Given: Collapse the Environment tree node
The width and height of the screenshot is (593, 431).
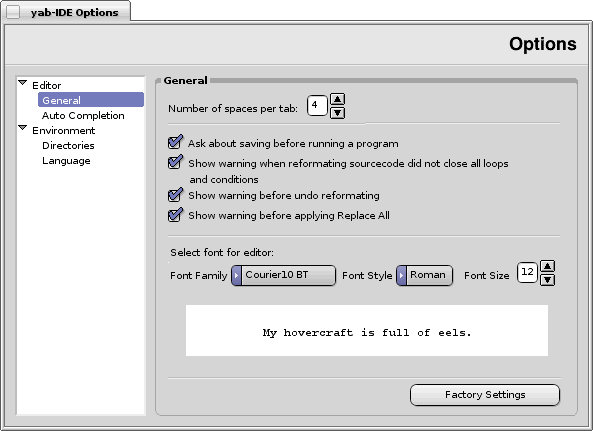Looking at the screenshot, I should point(23,128).
